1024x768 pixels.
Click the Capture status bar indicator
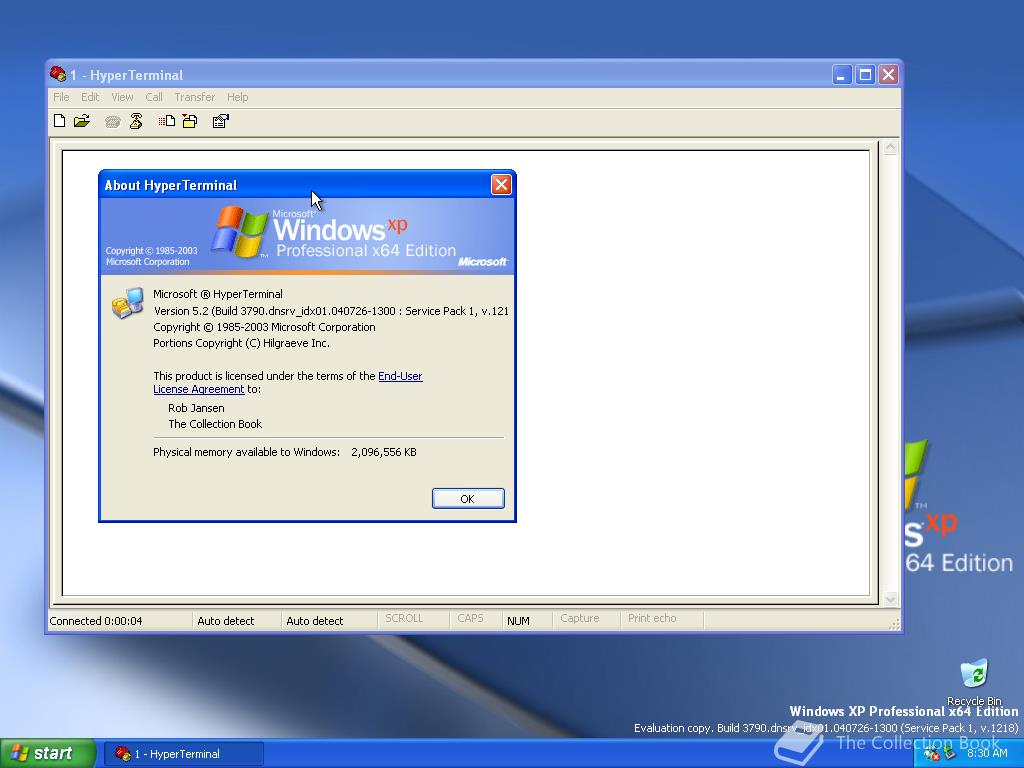(580, 618)
